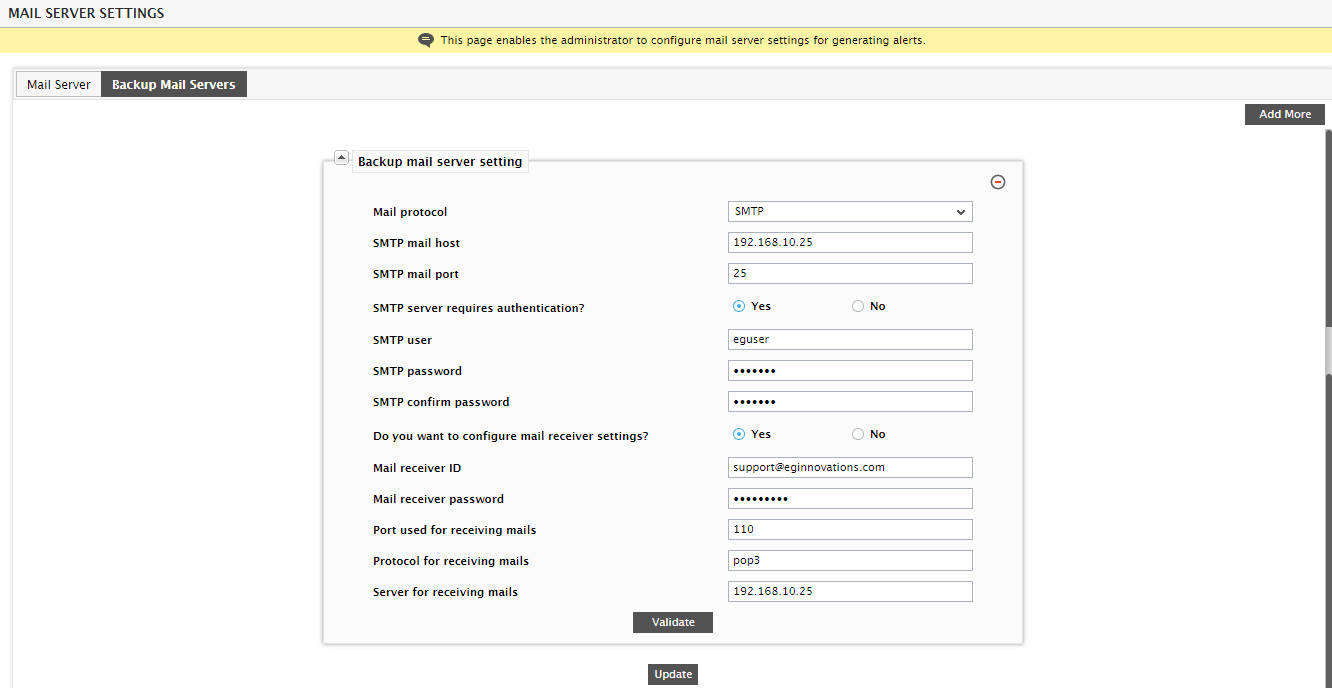
Task: Click the SMTP mail host label
Action: point(416,243)
